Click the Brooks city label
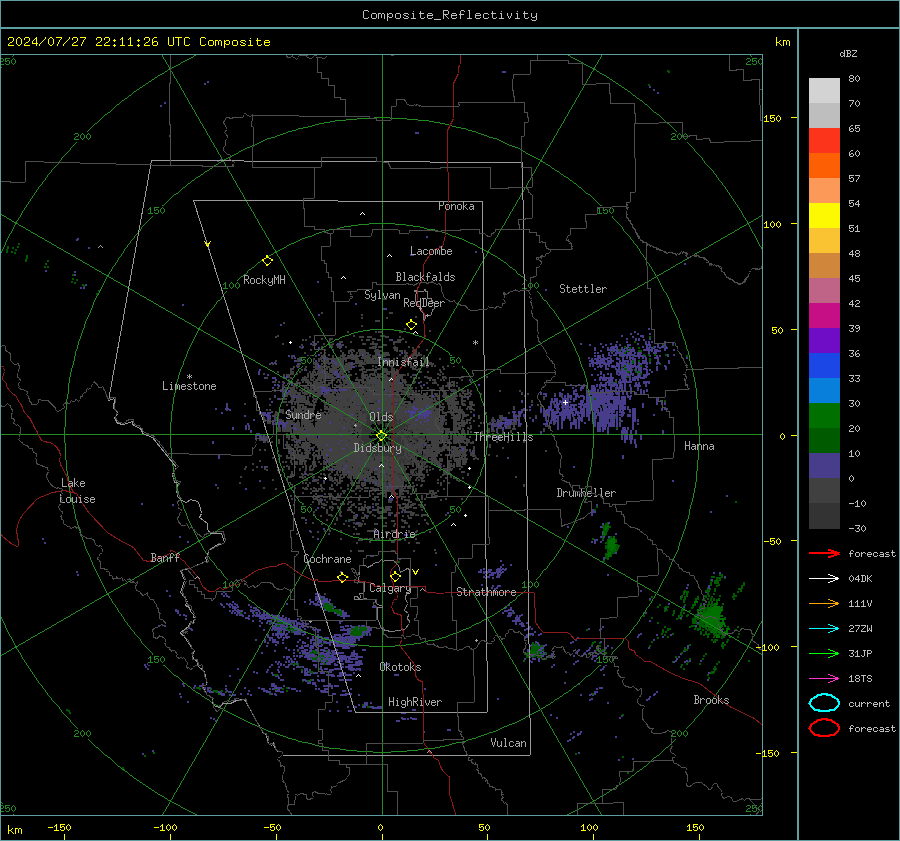This screenshot has width=900, height=841. pos(711,700)
